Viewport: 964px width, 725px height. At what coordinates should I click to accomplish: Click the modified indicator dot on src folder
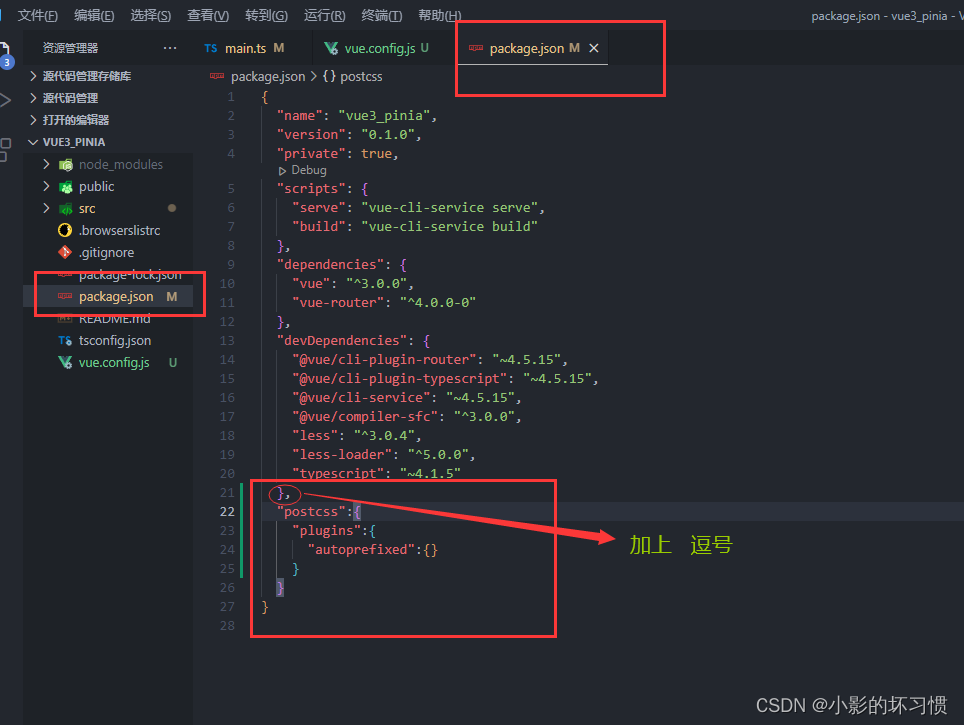[x=172, y=208]
